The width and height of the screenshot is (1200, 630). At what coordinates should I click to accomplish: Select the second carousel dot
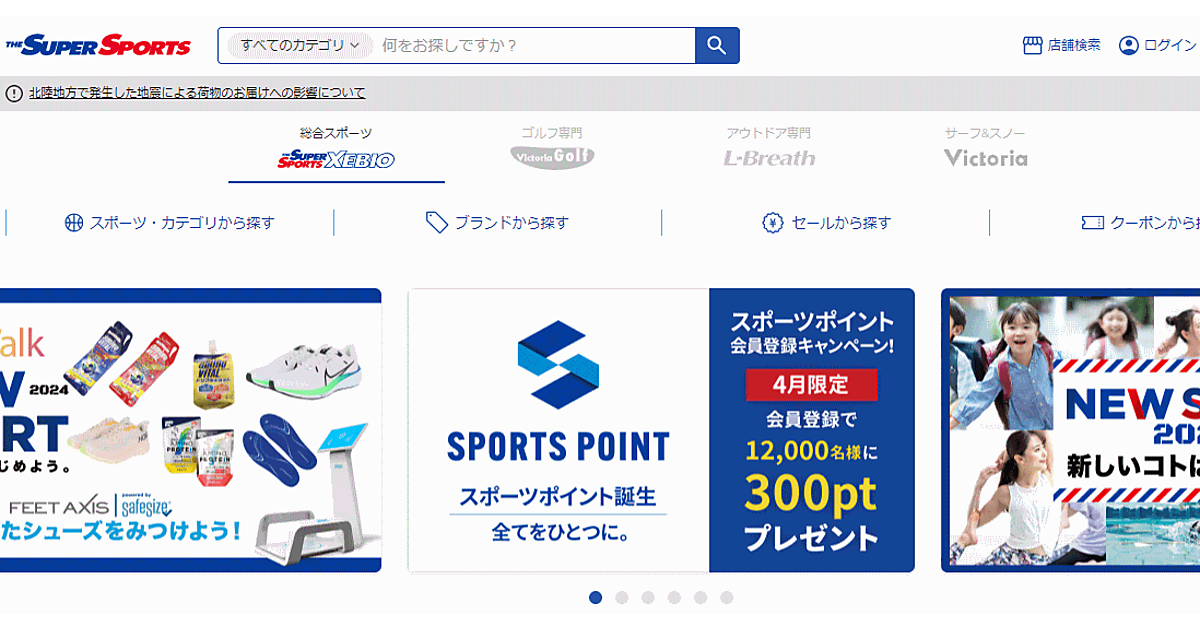click(622, 598)
